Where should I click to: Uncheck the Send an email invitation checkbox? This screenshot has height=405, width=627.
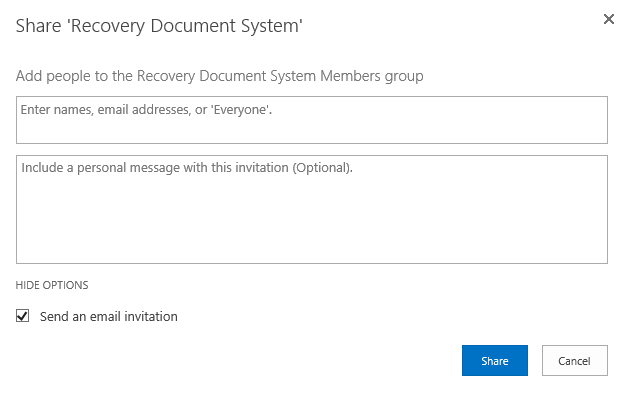[23, 316]
